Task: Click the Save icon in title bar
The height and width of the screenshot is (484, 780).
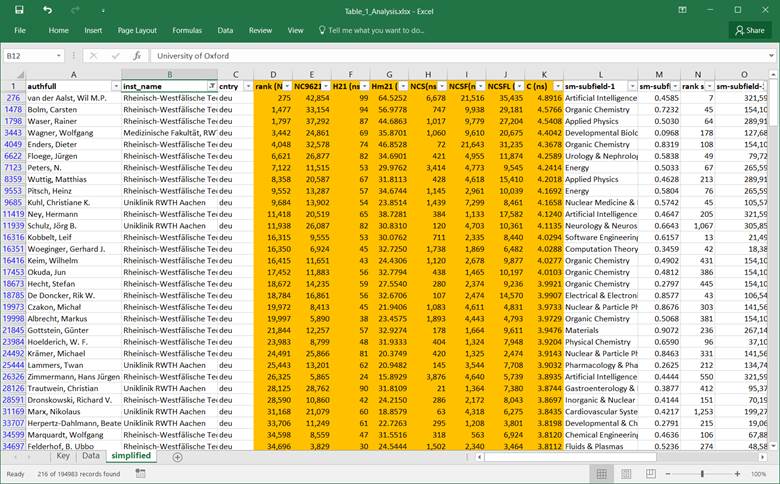Action: pos(19,10)
